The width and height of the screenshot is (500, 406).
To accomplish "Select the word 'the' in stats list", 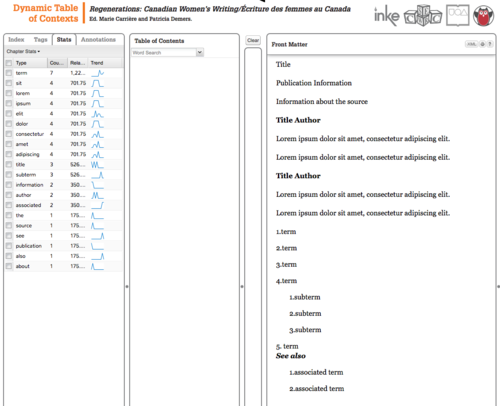I will pyautogui.click(x=20, y=215).
